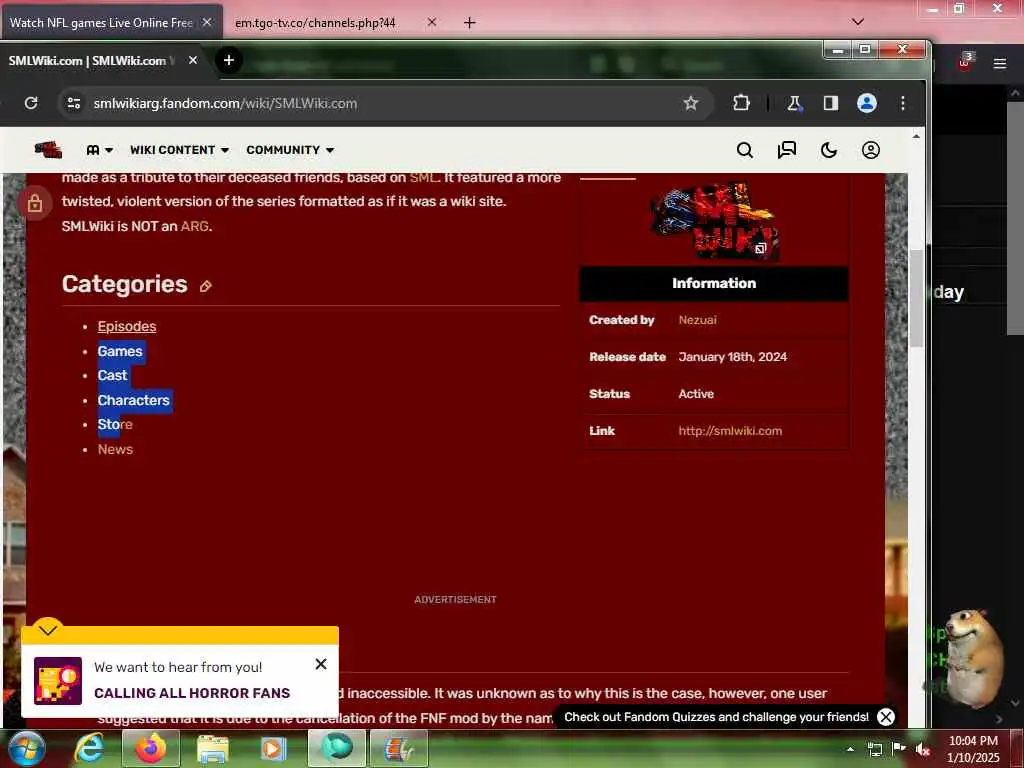Switch to Watch NFL games tab in back window
Screen dimensions: 1024x768
click(101, 22)
